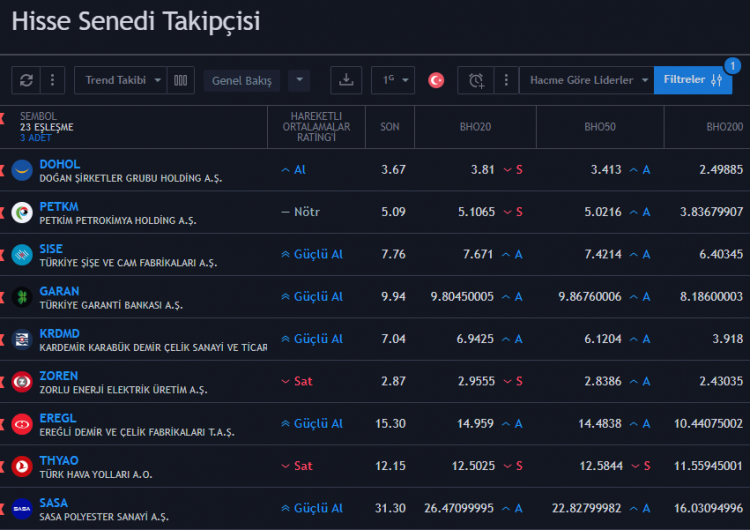The image size is (750, 530).
Task: Click the 'Güçlü Al' rating for SASA
Action: tap(312, 508)
